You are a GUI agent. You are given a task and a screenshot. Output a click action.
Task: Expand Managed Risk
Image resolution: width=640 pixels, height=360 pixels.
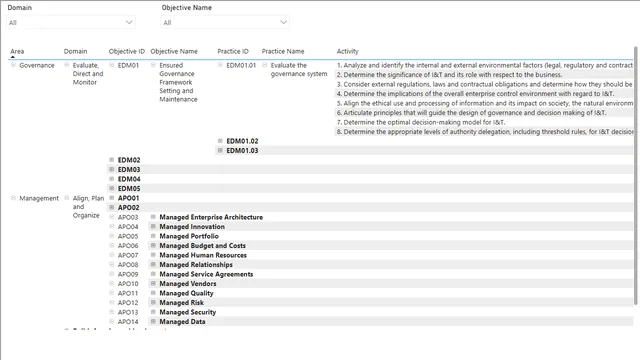coord(153,302)
